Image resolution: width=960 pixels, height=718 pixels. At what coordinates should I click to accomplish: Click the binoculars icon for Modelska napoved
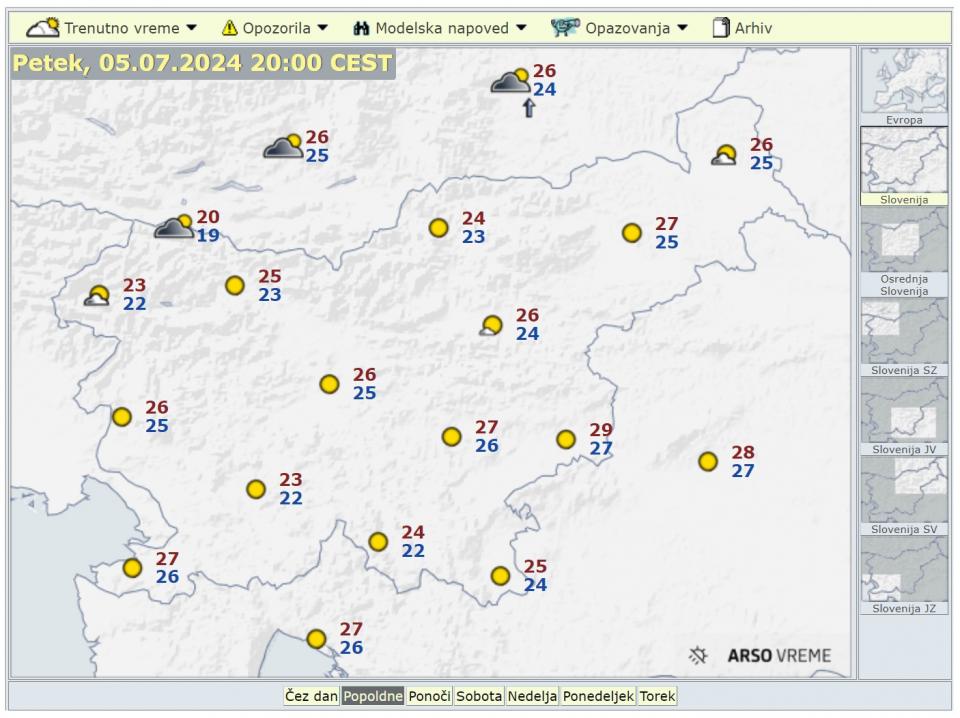pos(361,28)
